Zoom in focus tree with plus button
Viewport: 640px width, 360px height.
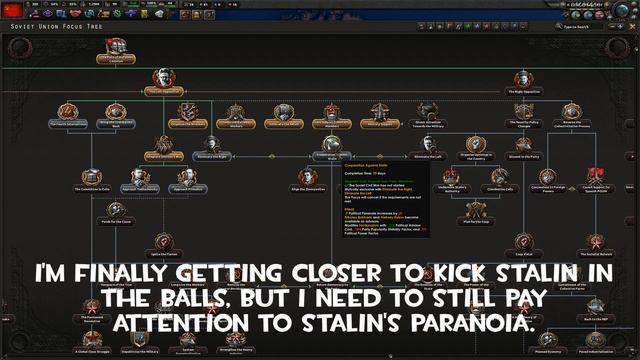[x=620, y=27]
